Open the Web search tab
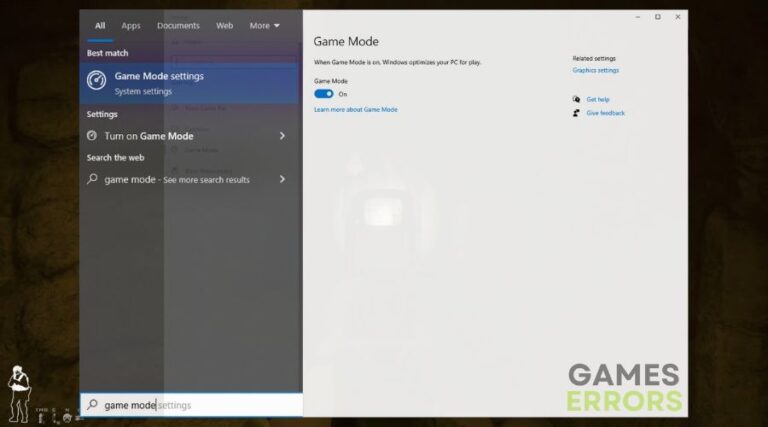This screenshot has height=427, width=768. pyautogui.click(x=225, y=25)
